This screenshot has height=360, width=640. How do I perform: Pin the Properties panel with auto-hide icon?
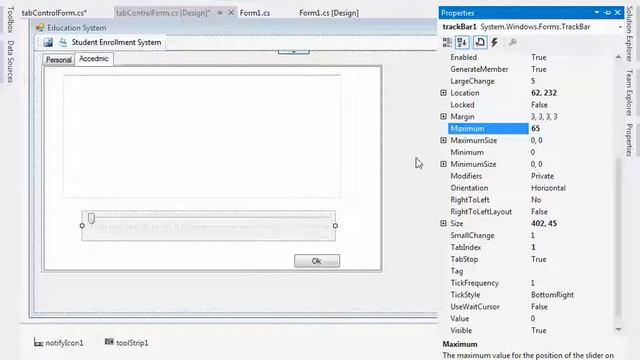coord(608,13)
